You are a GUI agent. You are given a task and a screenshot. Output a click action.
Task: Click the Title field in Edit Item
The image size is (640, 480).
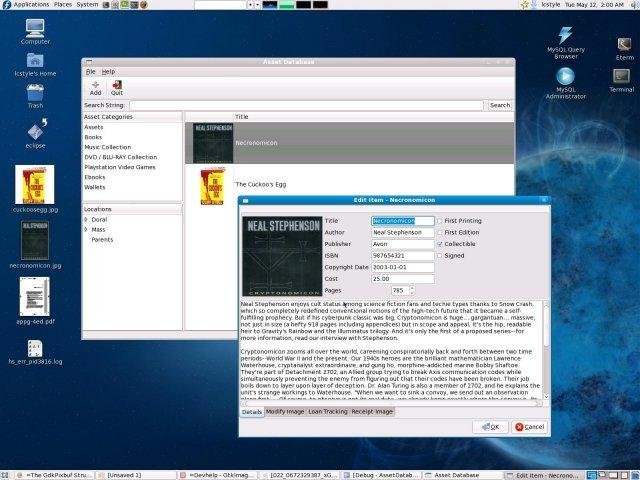(402, 221)
